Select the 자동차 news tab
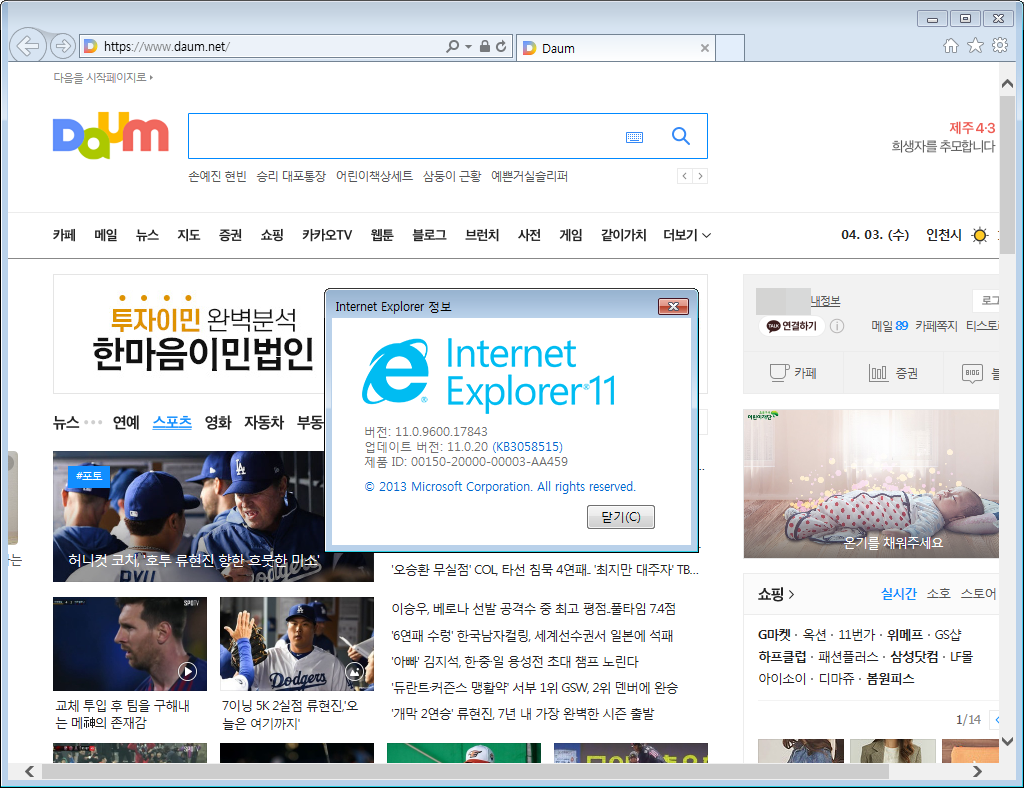The image size is (1024, 788). pyautogui.click(x=264, y=423)
